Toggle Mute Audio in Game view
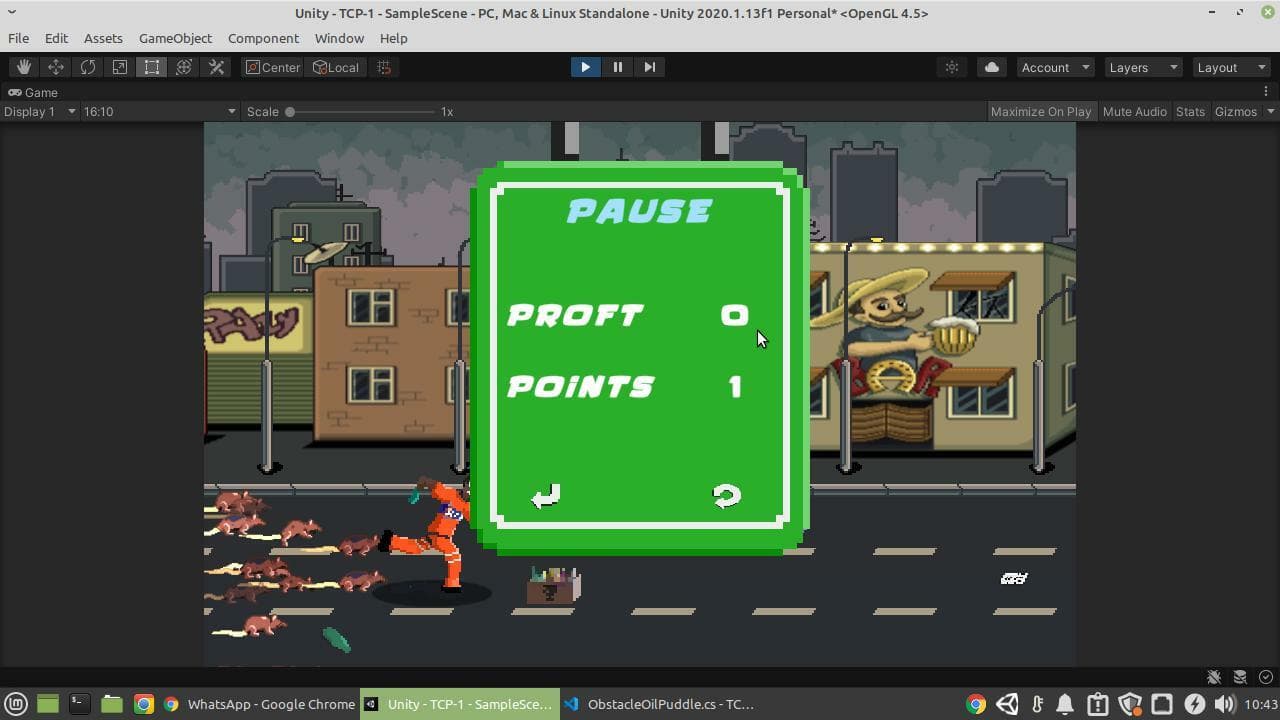Viewport: 1280px width, 720px height. pos(1135,111)
